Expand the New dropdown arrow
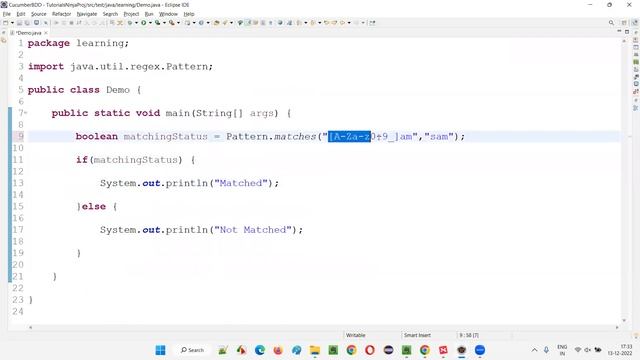Viewport: 640px width, 360px height. click(x=12, y=23)
